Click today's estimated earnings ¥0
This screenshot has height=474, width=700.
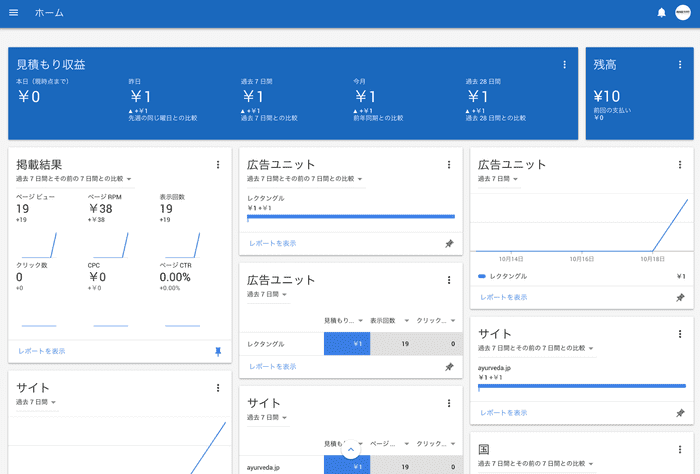pos(29,96)
